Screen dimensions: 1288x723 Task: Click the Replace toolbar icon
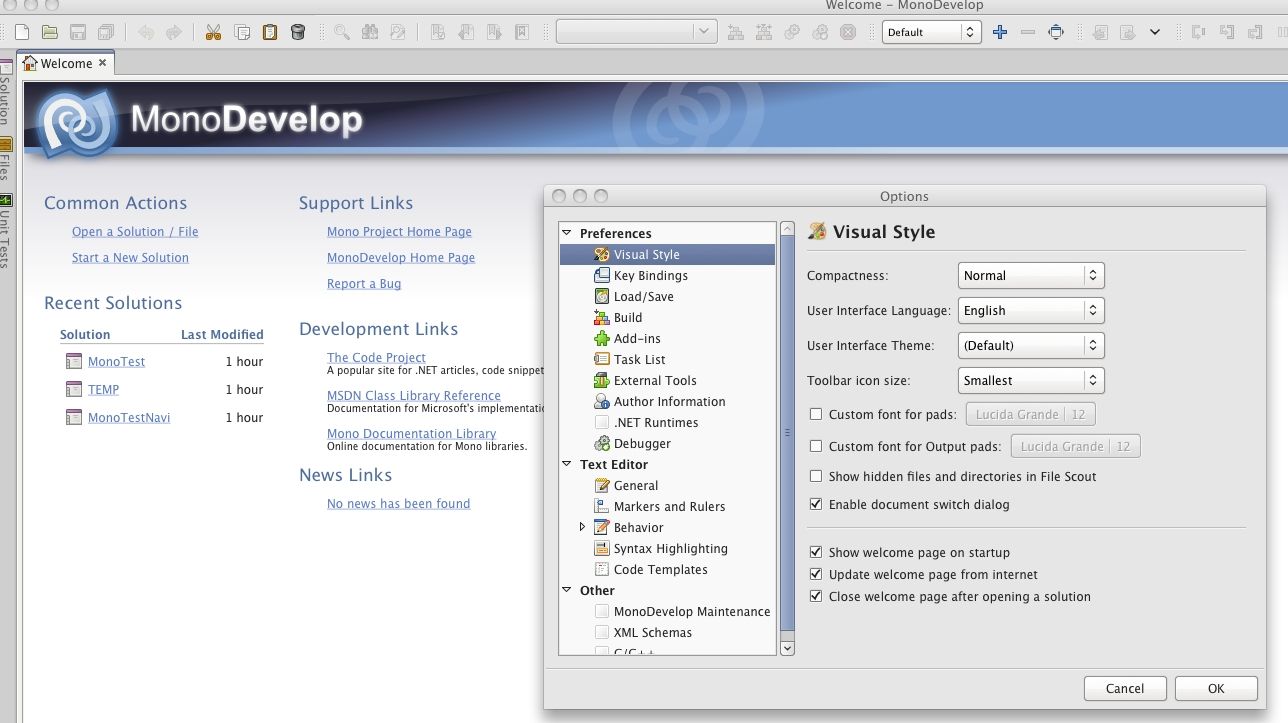point(398,32)
